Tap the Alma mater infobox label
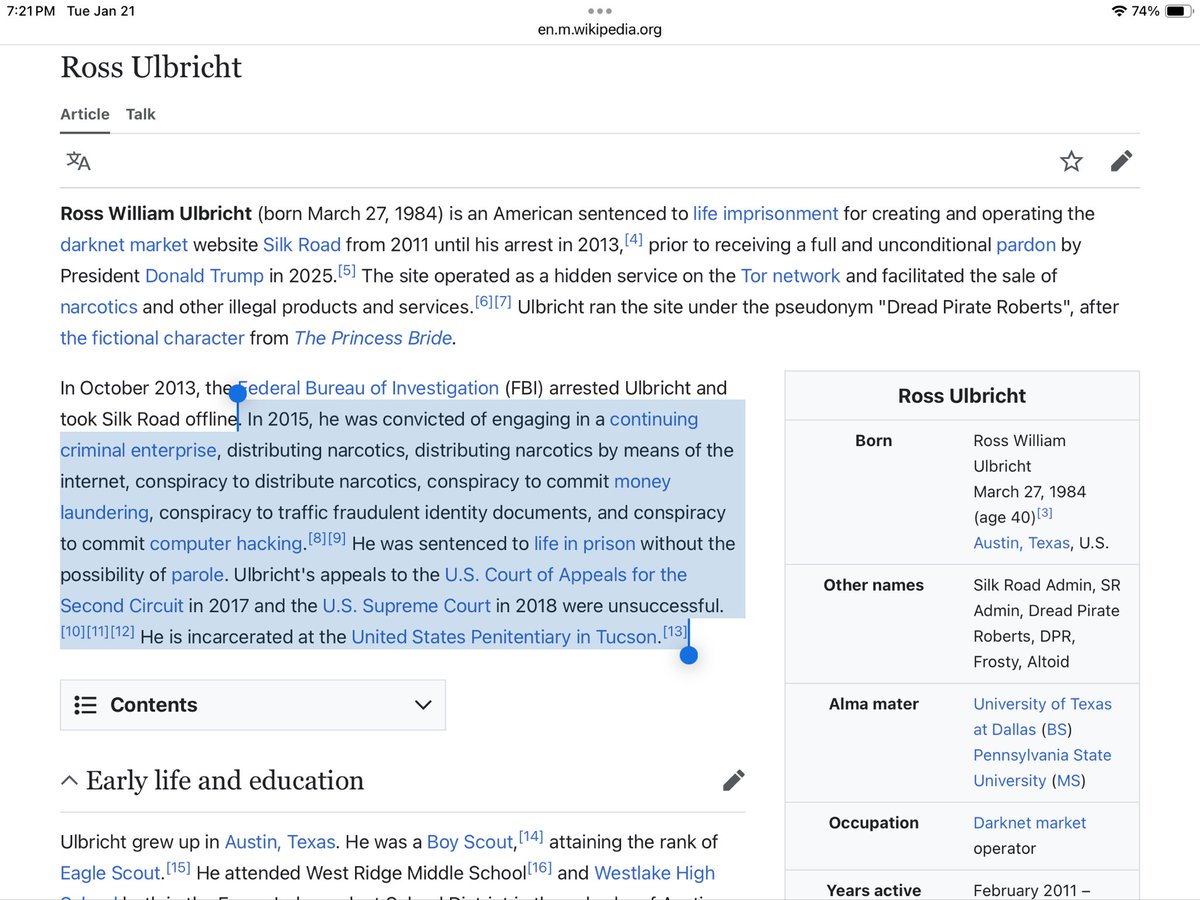 873,704
